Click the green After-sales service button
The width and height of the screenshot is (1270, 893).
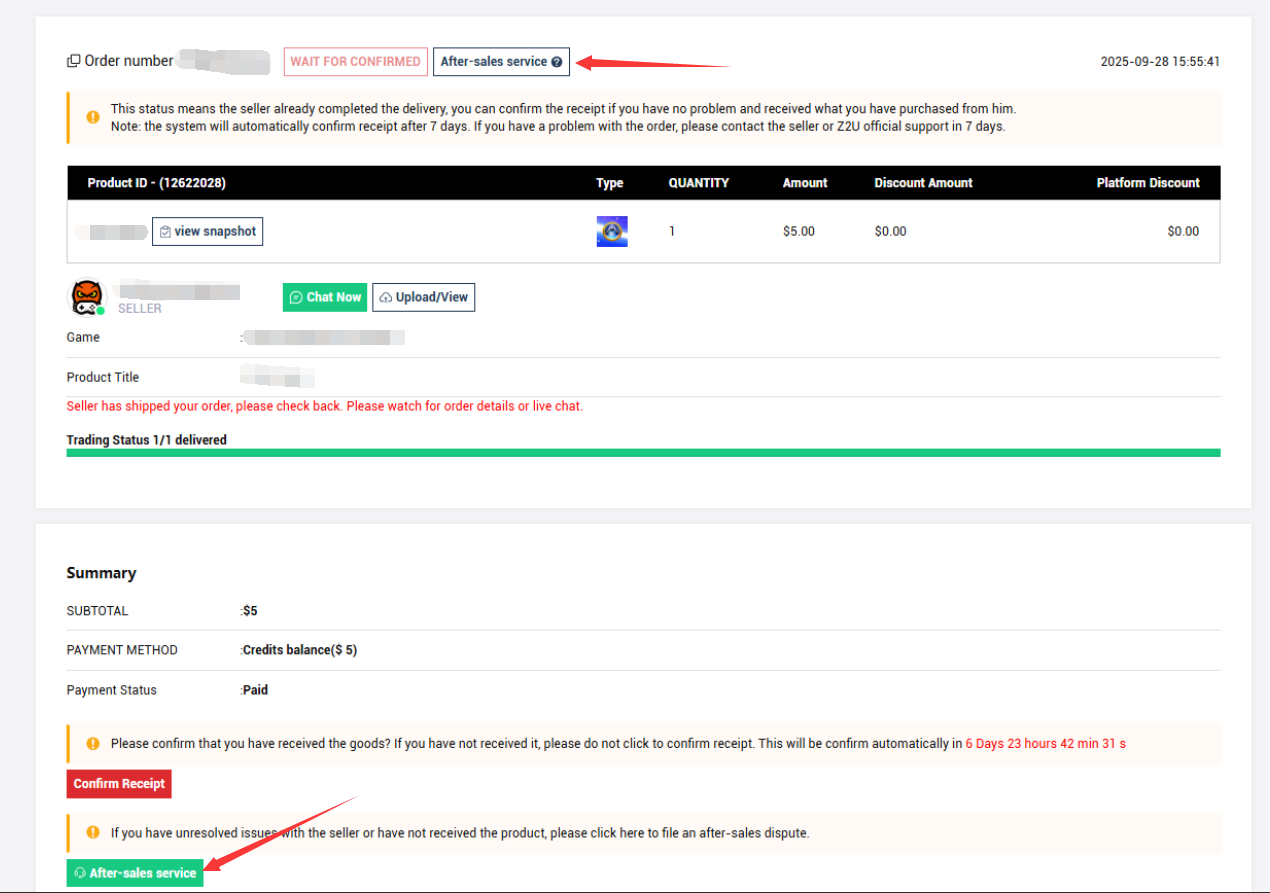point(135,873)
